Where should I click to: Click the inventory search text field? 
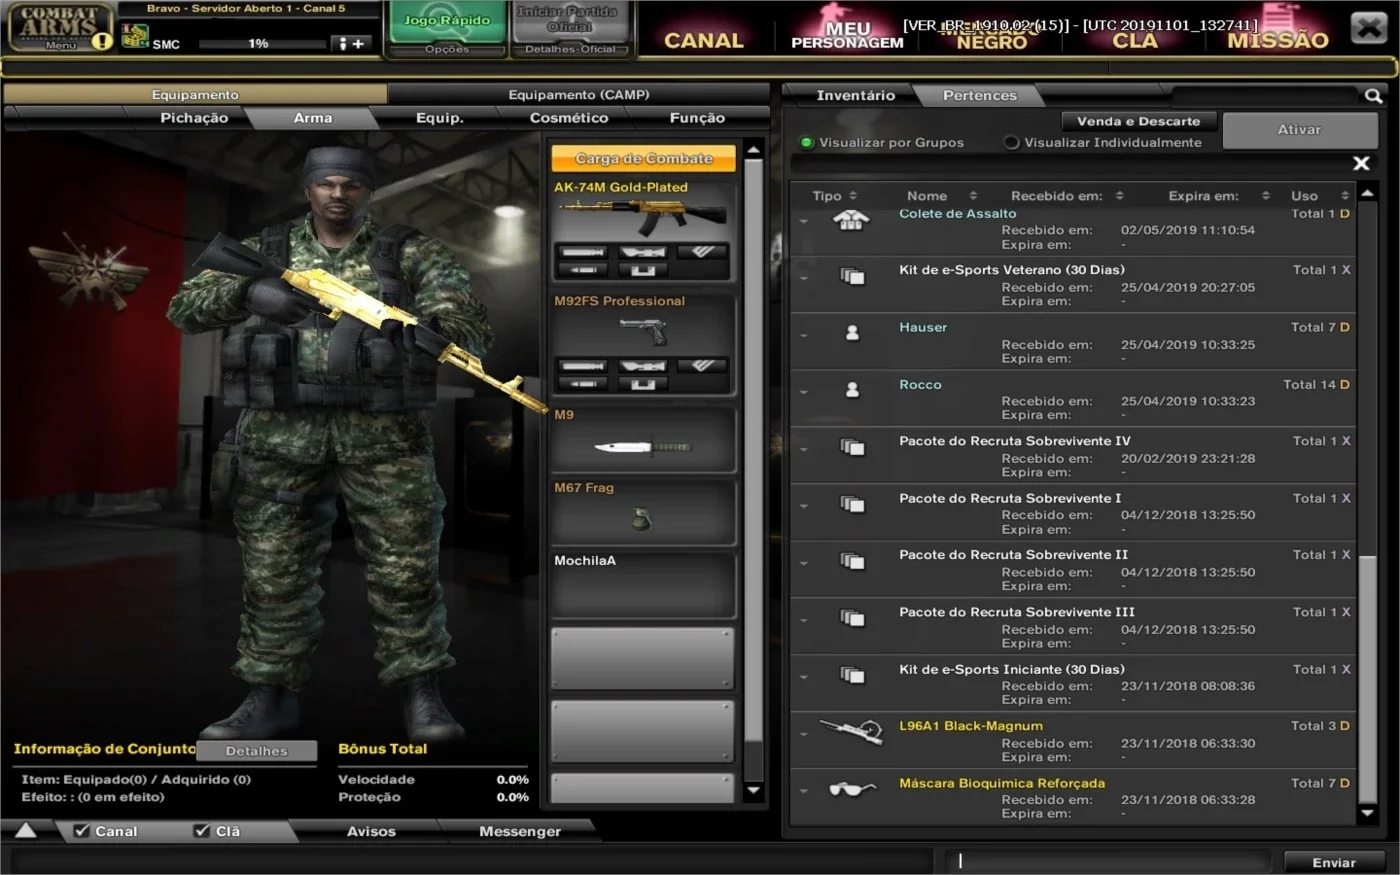(1265, 96)
